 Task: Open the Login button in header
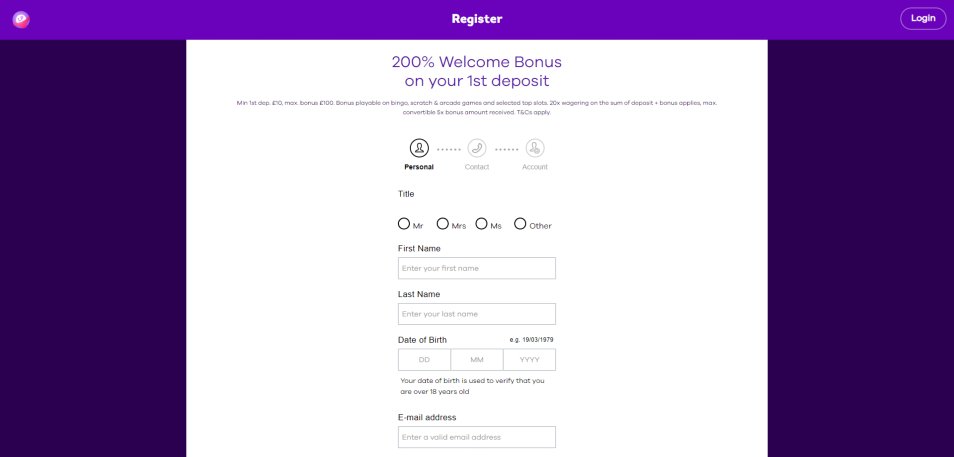pyautogui.click(x=923, y=18)
